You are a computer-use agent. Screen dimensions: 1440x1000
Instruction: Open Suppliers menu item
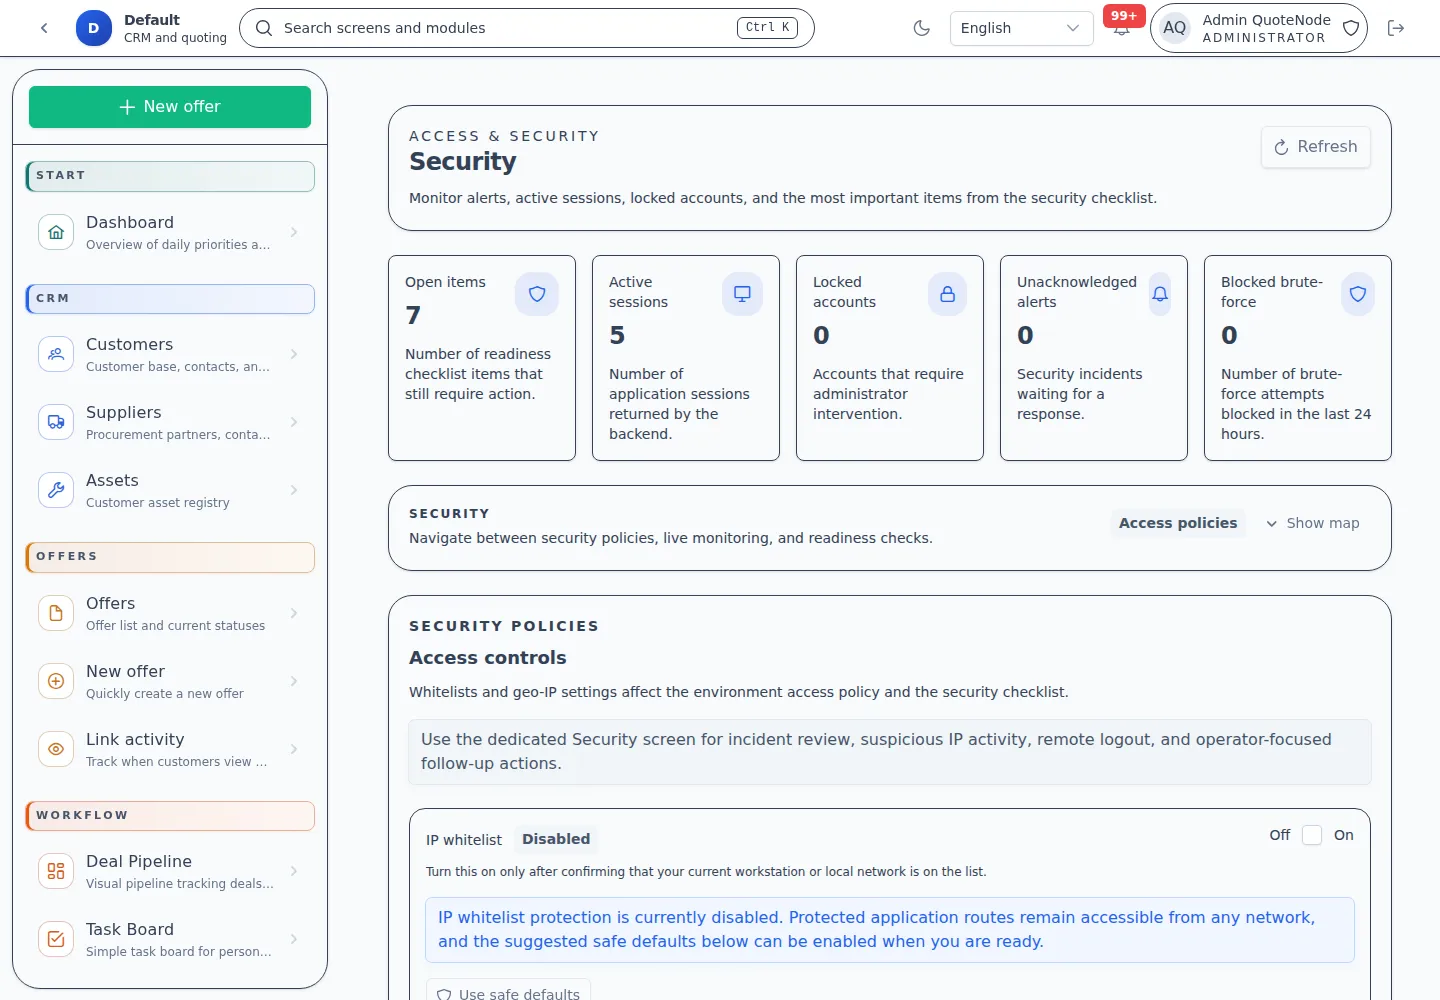click(x=170, y=422)
